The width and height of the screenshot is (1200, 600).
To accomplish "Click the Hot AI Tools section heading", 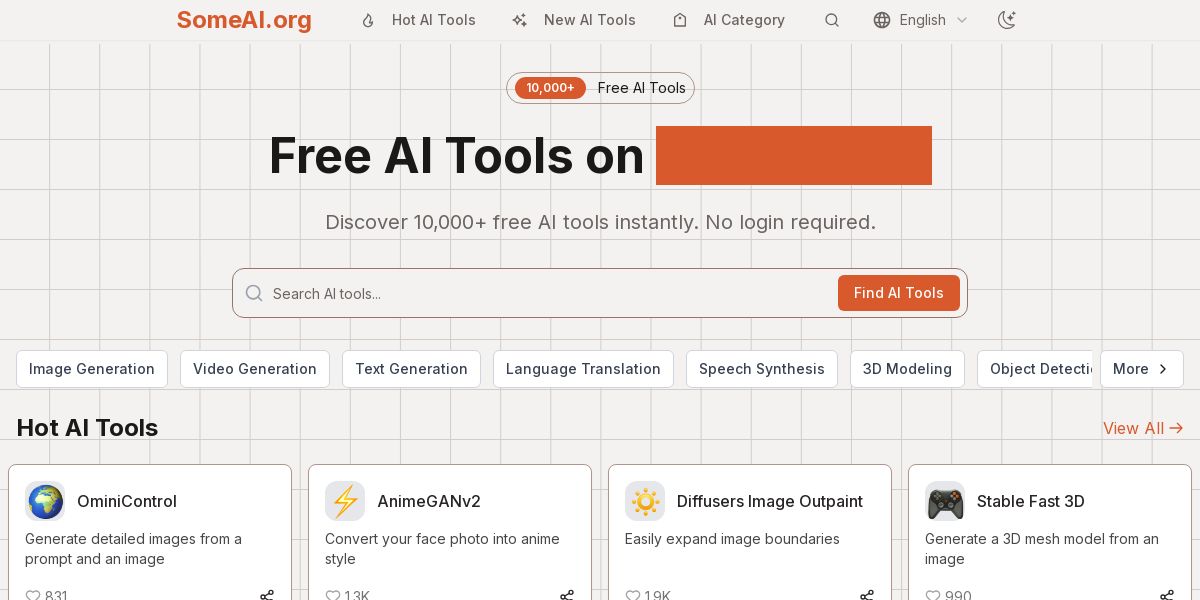I will click(x=87, y=428).
